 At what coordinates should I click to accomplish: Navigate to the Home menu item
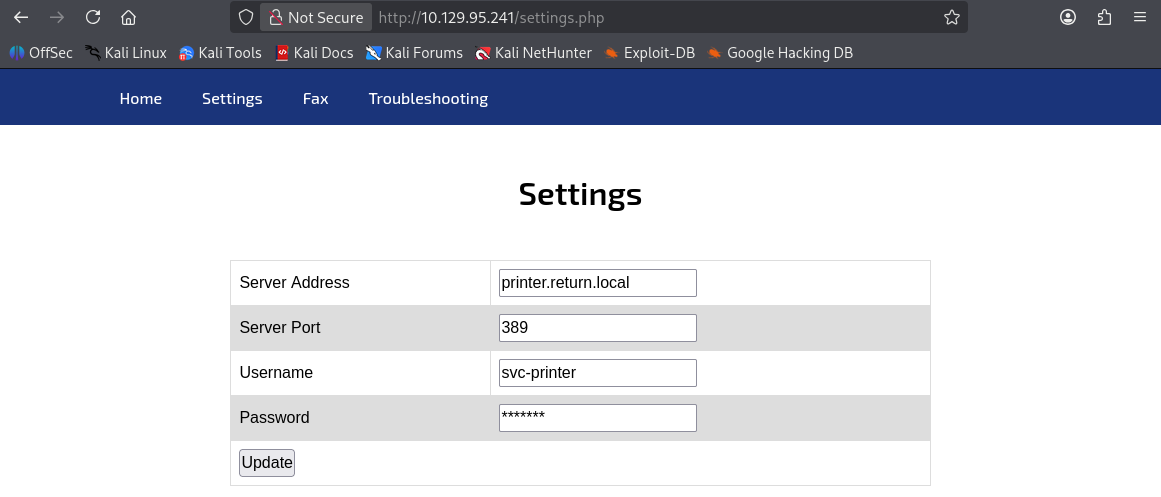(x=140, y=98)
